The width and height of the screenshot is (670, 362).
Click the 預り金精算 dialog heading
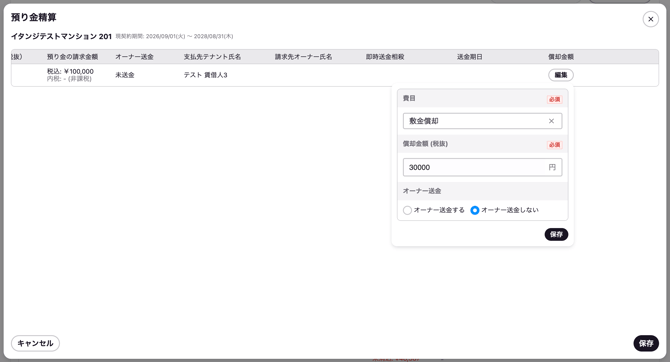(33, 18)
